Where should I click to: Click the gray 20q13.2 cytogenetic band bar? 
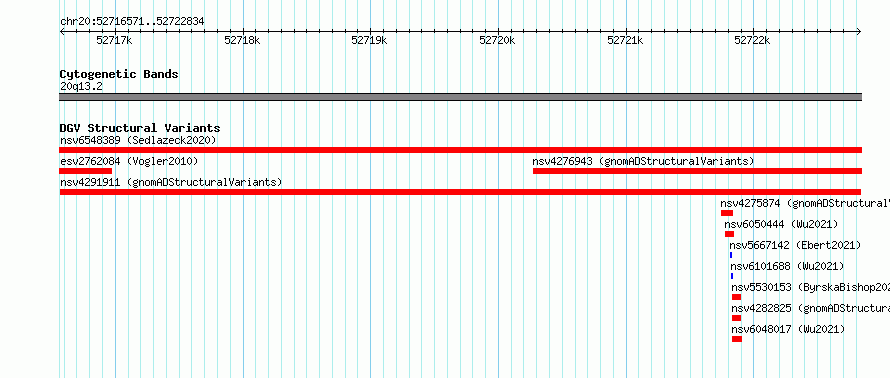[x=460, y=97]
